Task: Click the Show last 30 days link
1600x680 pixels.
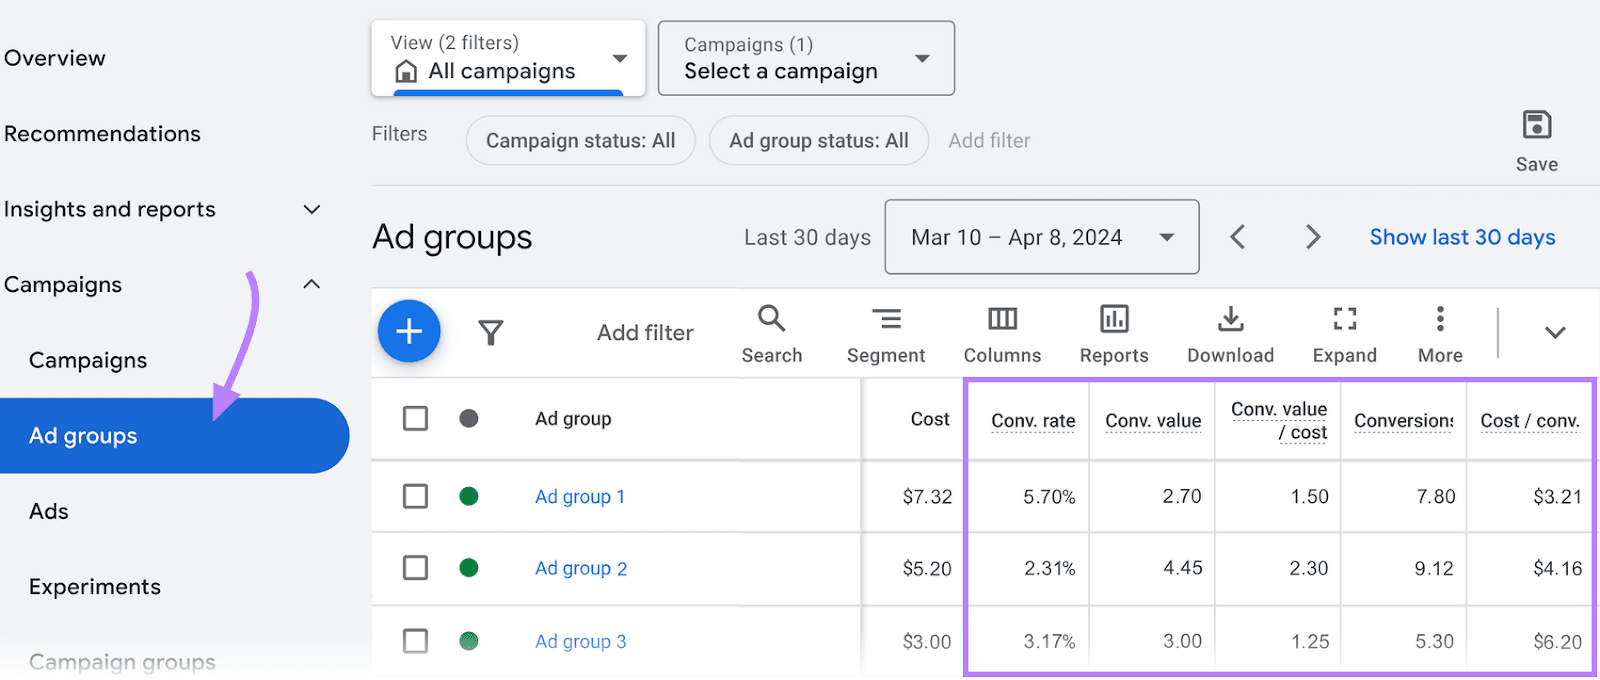Action: [x=1462, y=237]
